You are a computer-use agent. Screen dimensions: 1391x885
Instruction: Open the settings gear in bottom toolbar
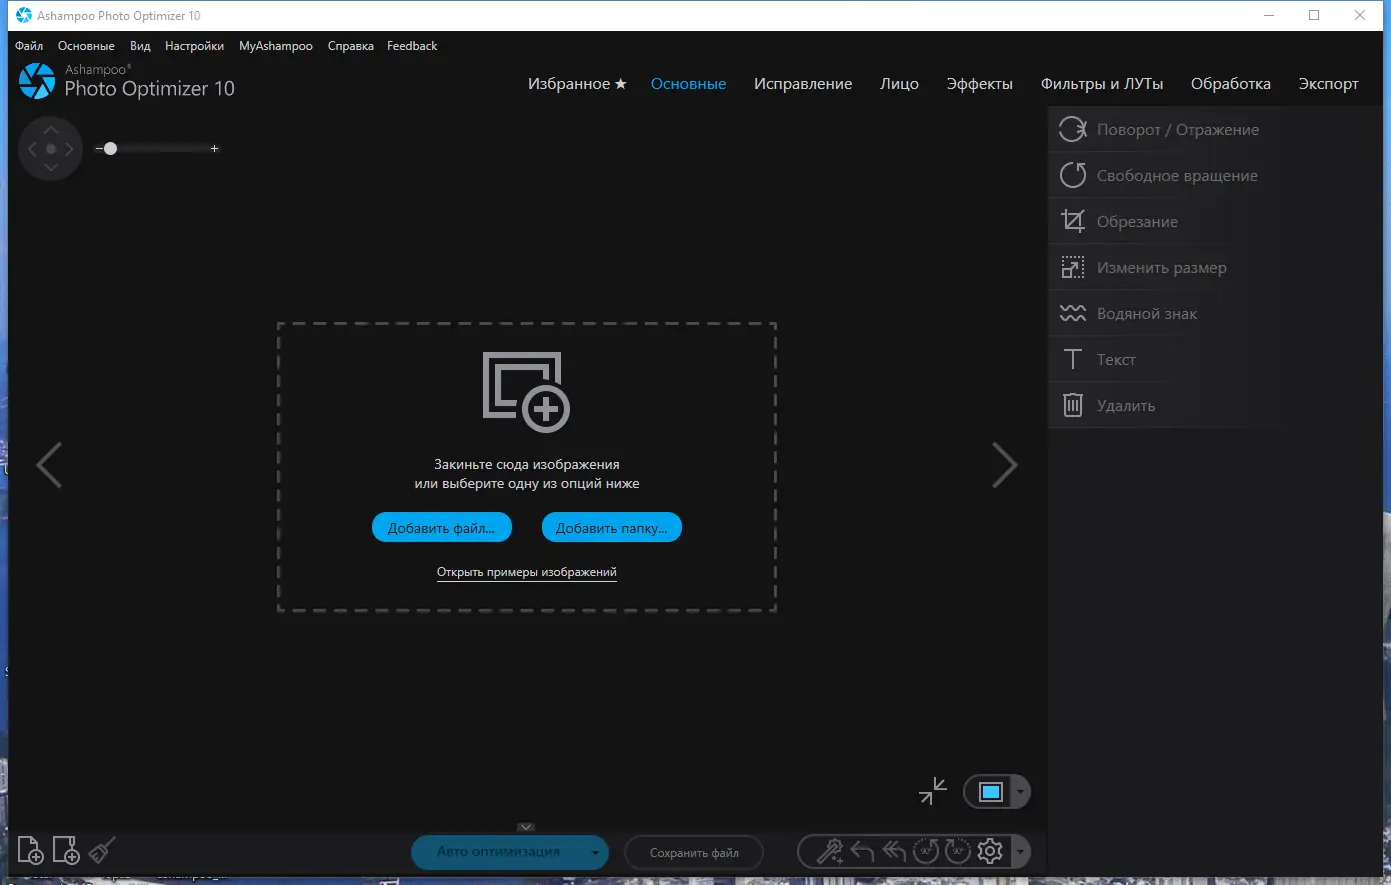pyautogui.click(x=989, y=851)
